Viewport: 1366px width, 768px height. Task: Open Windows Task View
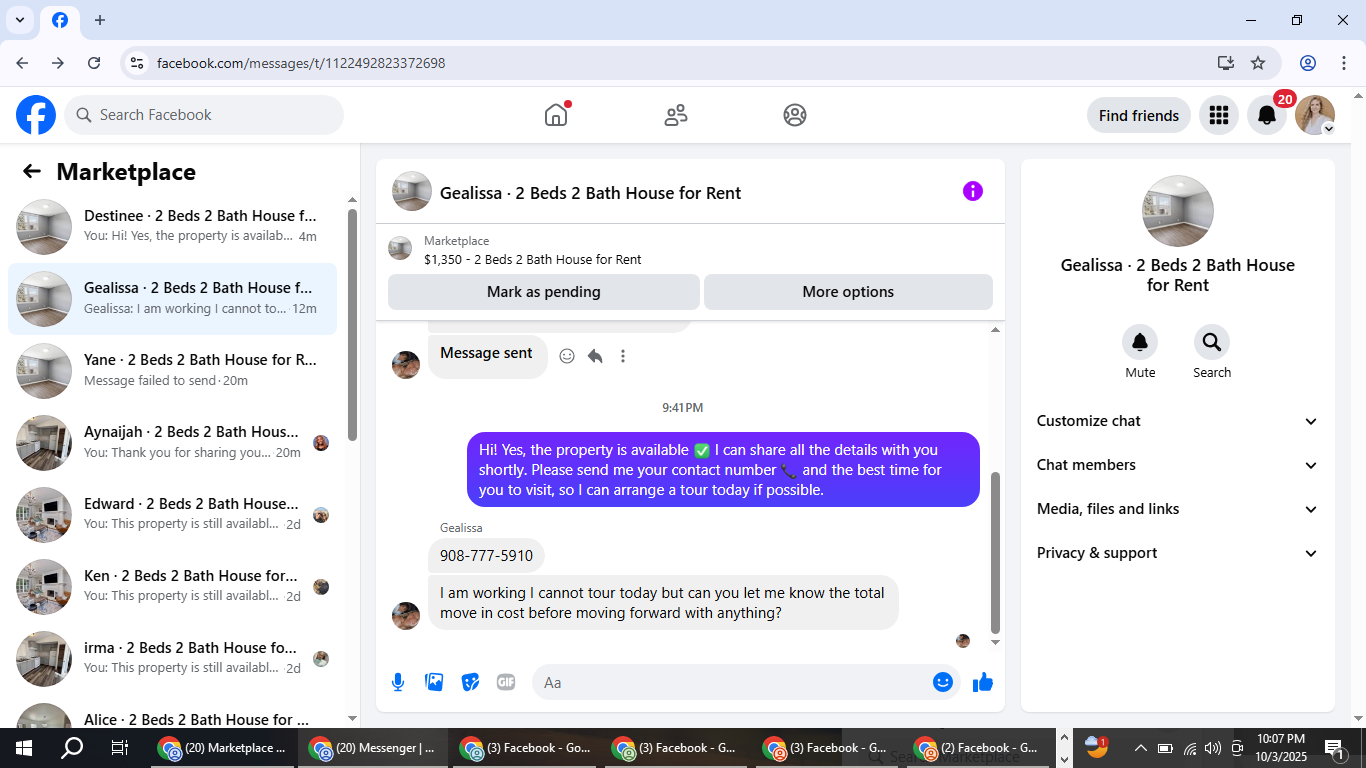pos(120,748)
